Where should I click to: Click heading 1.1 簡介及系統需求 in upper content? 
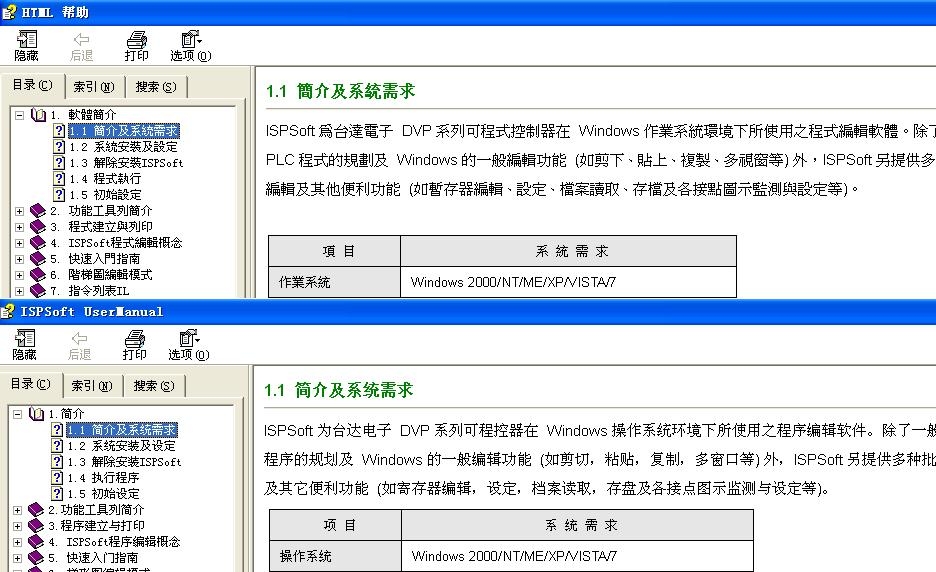[340, 91]
